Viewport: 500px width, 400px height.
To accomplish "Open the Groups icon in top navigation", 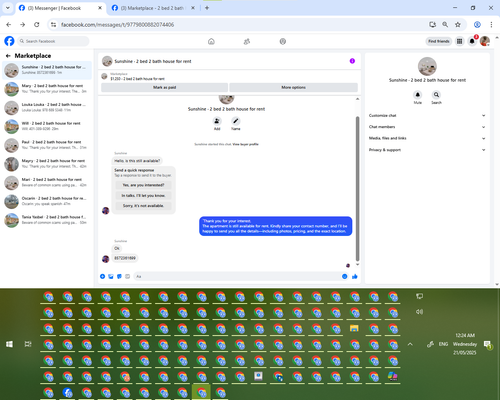I will click(283, 41).
